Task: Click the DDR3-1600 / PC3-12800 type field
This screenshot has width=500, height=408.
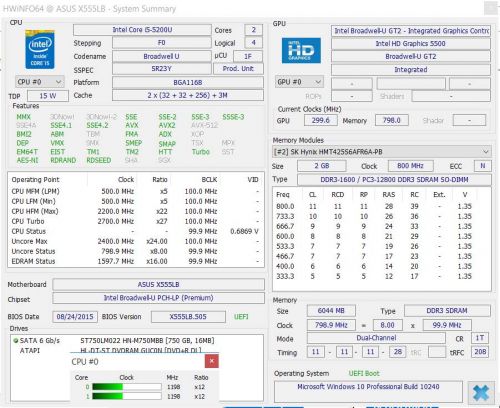Action: 394,180
